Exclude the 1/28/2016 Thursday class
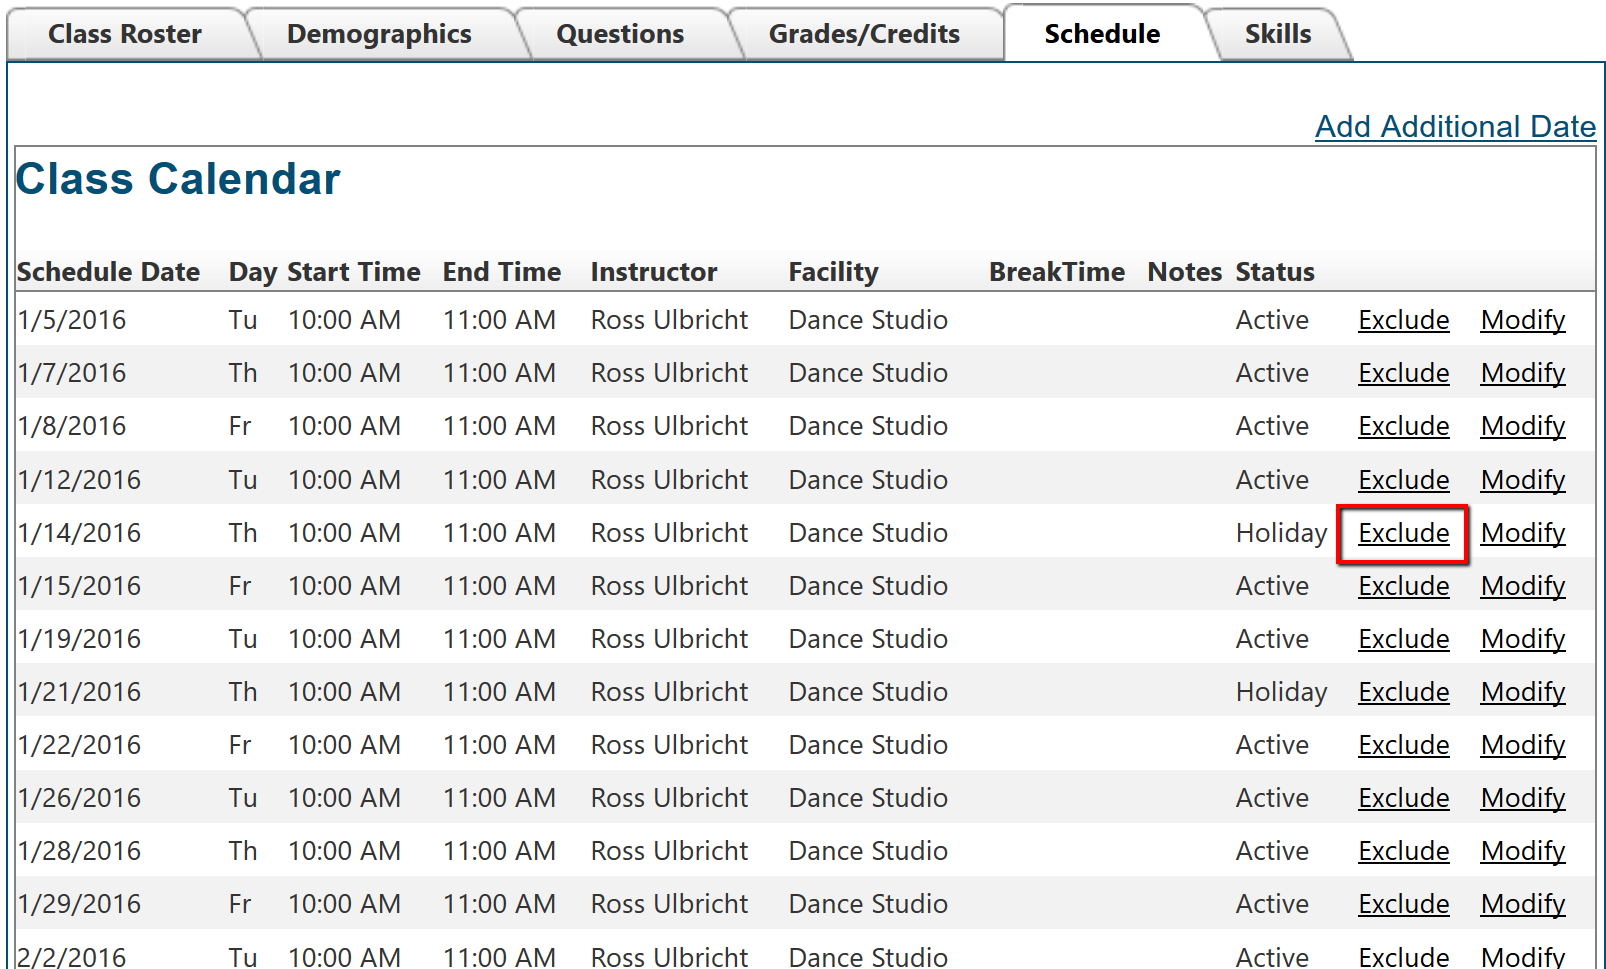1606x969 pixels. click(1403, 851)
